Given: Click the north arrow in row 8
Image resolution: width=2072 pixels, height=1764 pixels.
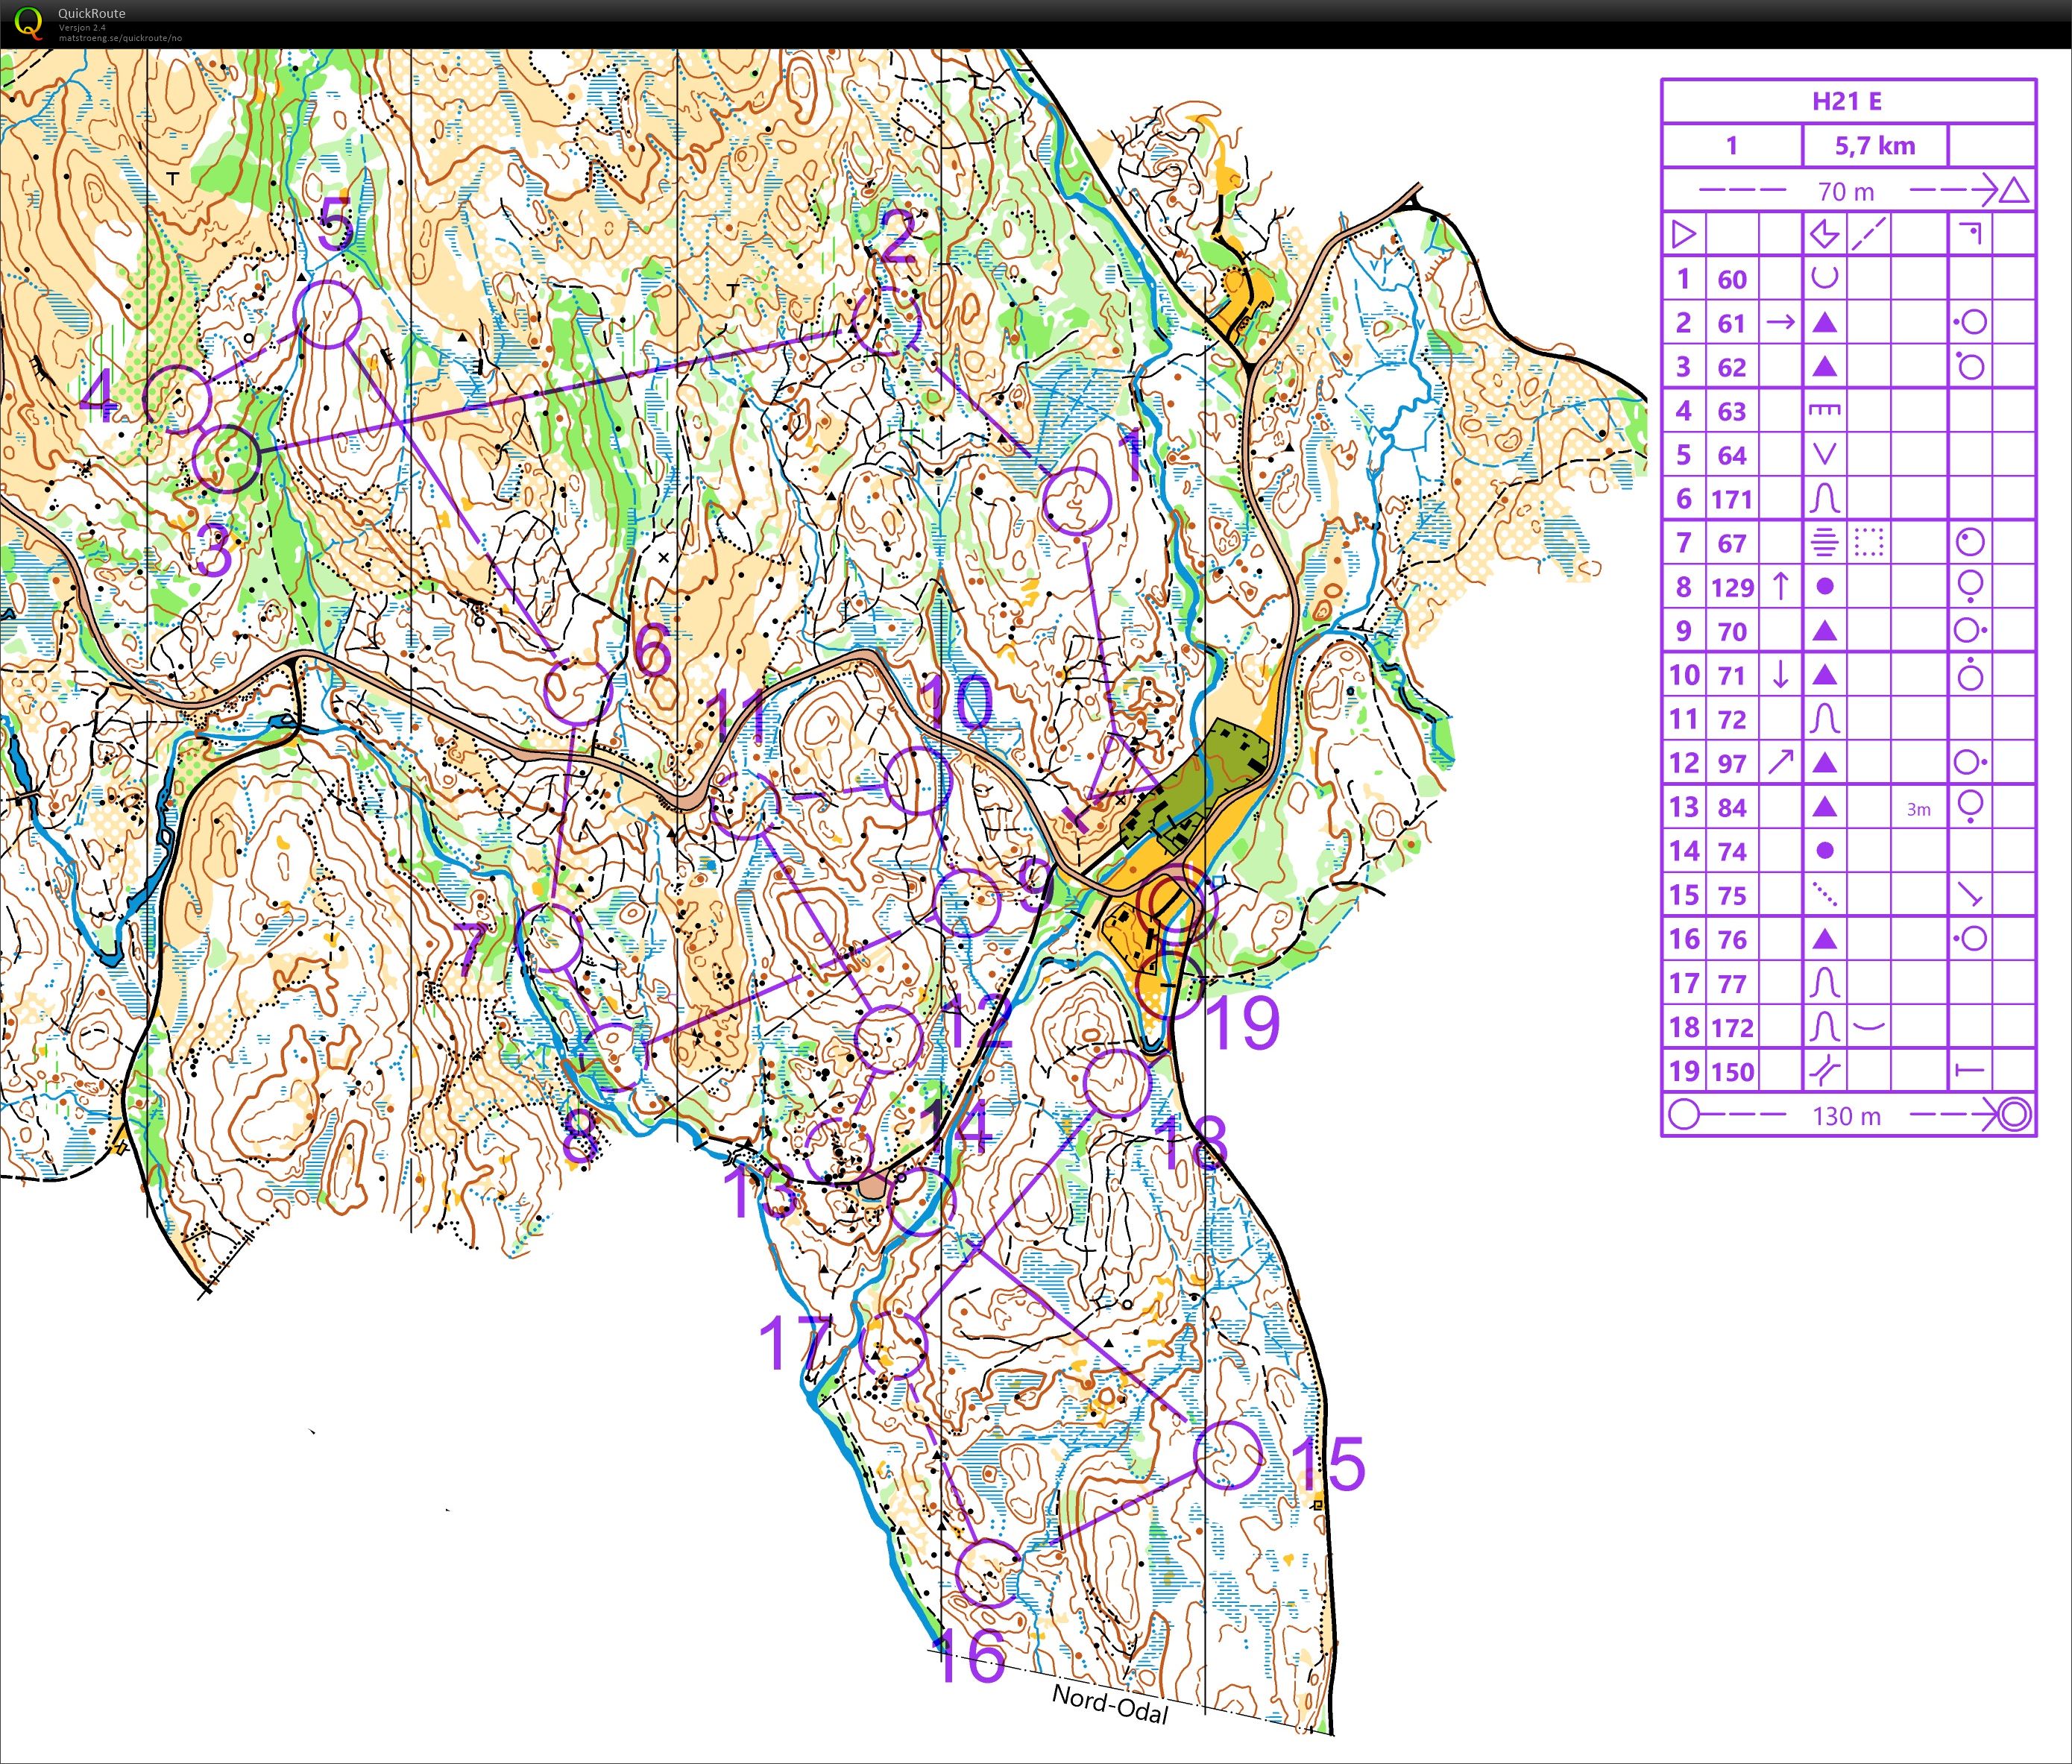Looking at the screenshot, I should pyautogui.click(x=1780, y=586).
